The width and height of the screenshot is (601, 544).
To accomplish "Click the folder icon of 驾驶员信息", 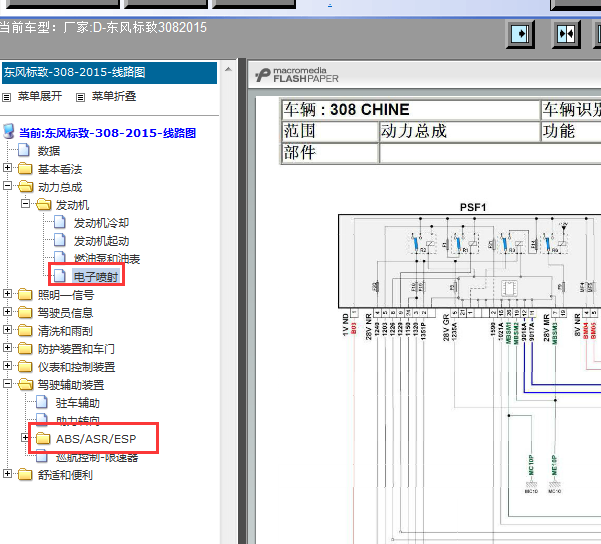I will point(25,312).
